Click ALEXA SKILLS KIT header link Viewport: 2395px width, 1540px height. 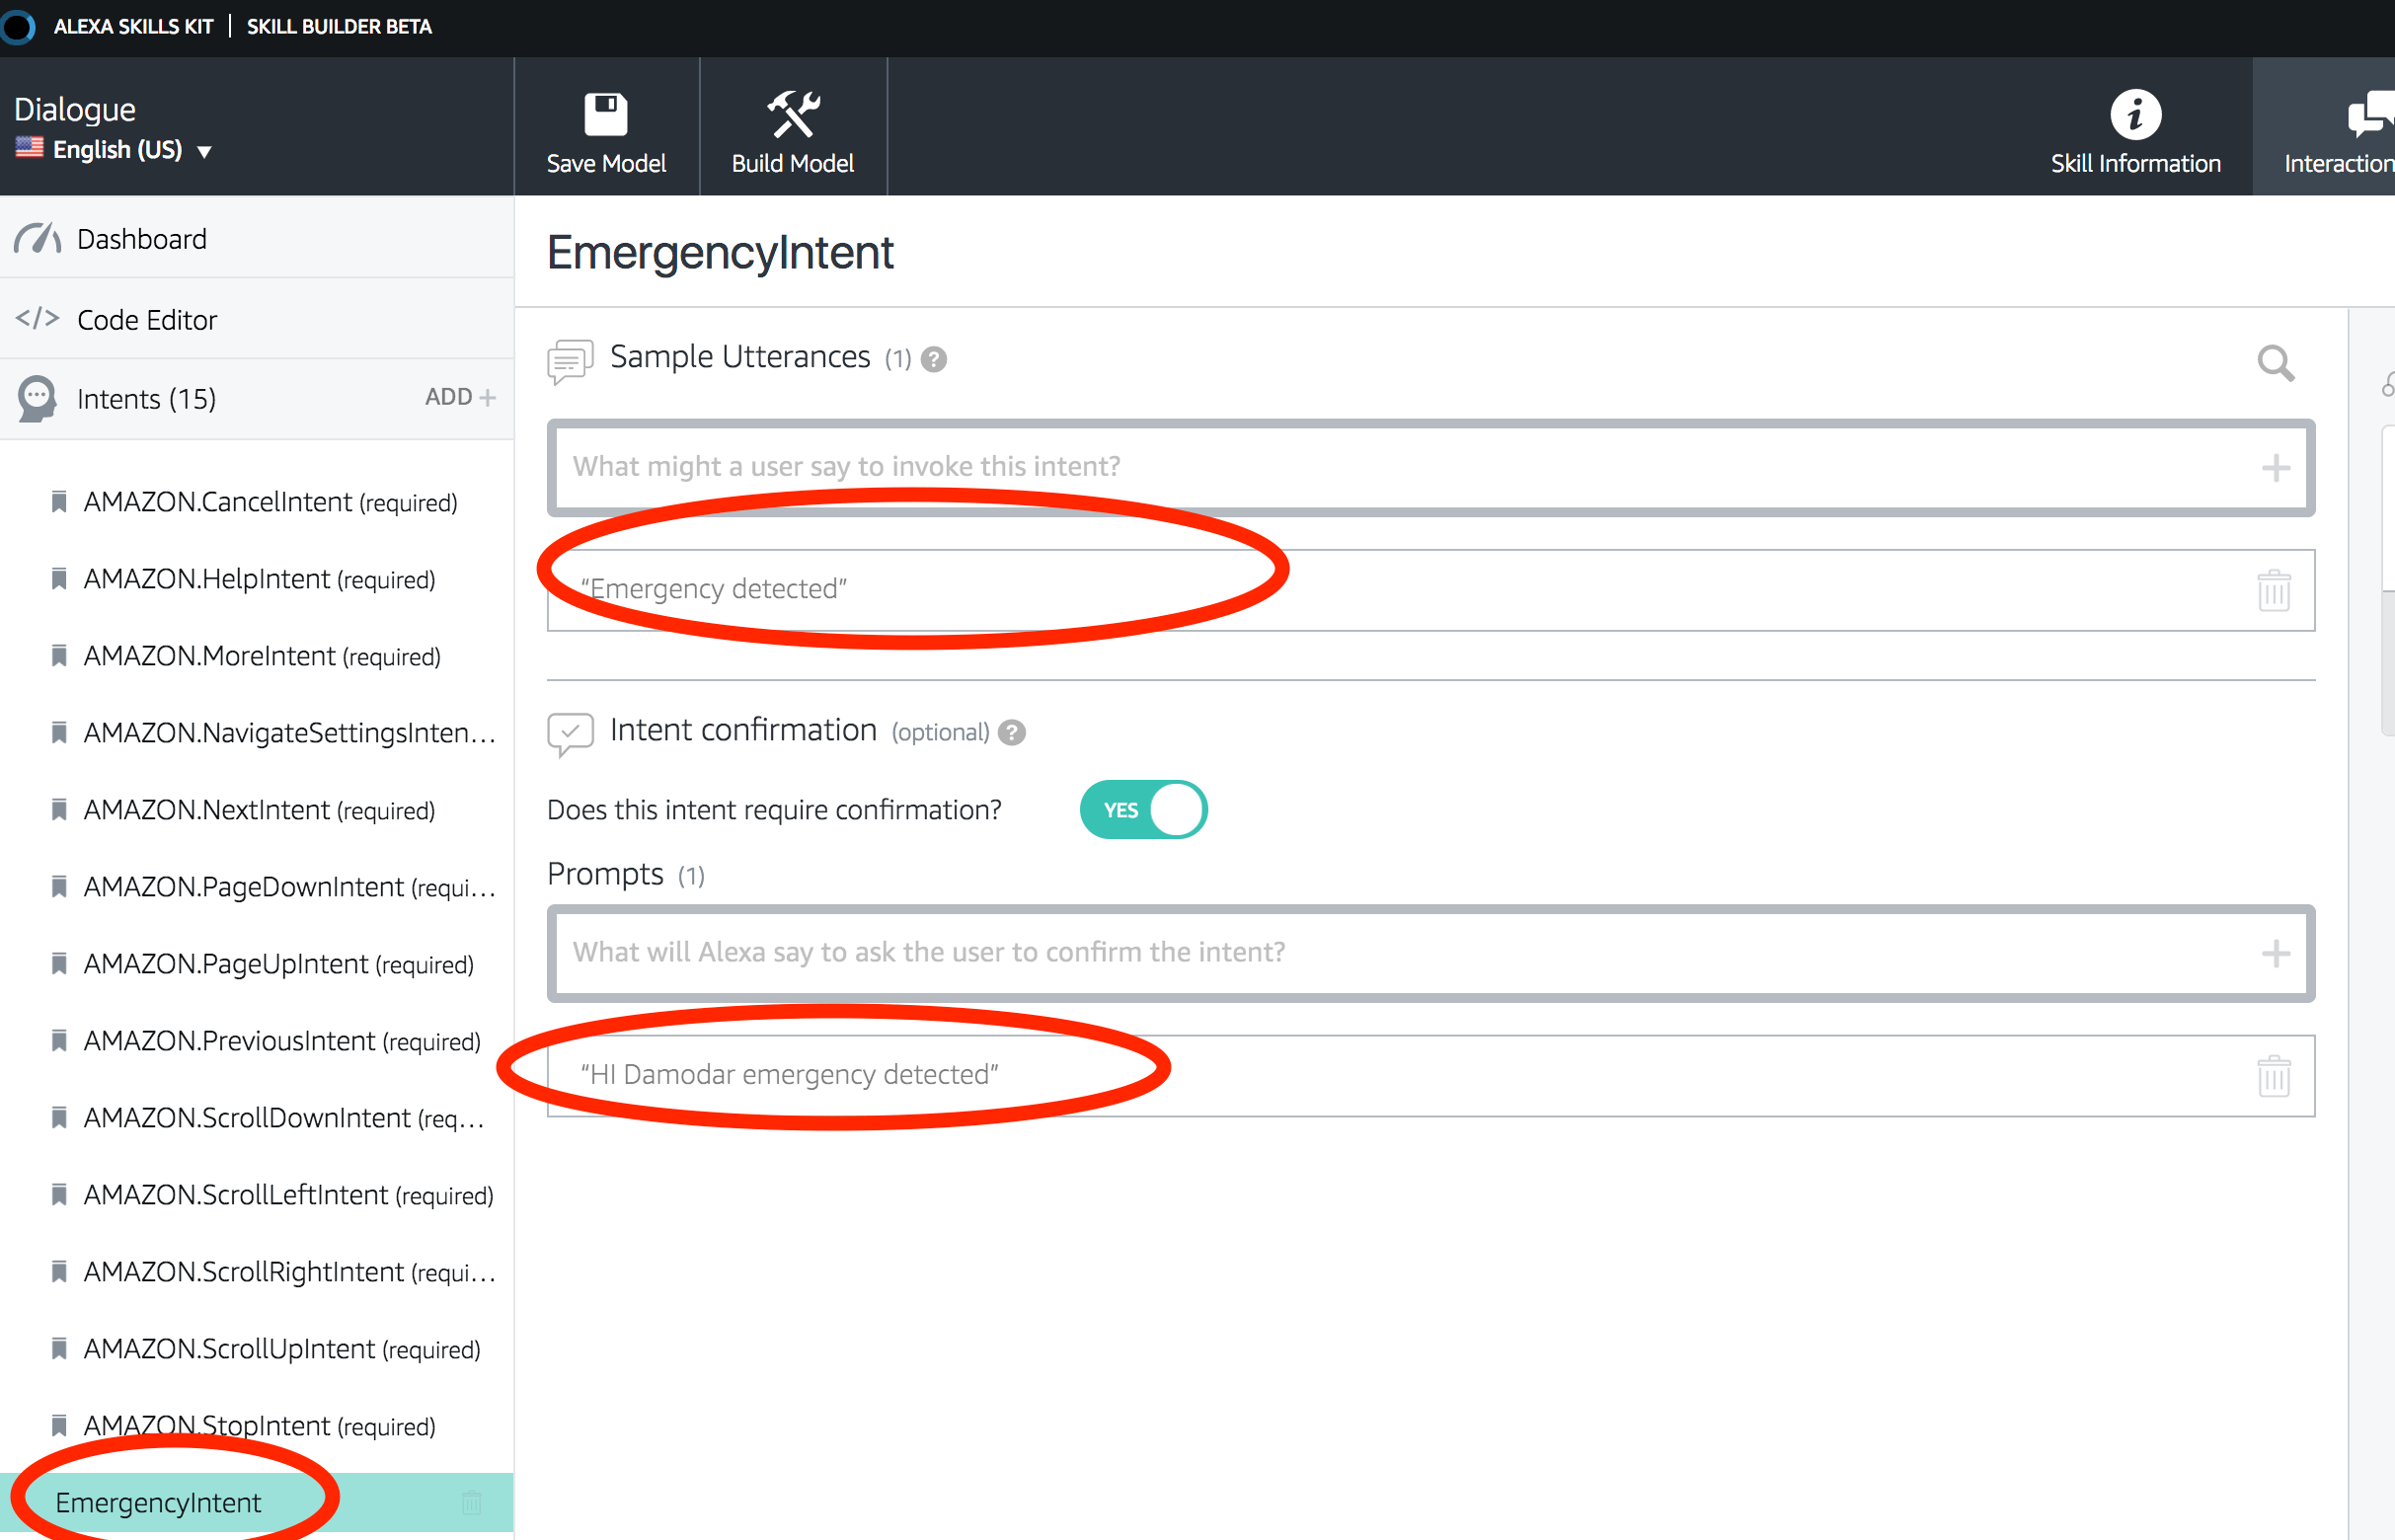(x=133, y=27)
